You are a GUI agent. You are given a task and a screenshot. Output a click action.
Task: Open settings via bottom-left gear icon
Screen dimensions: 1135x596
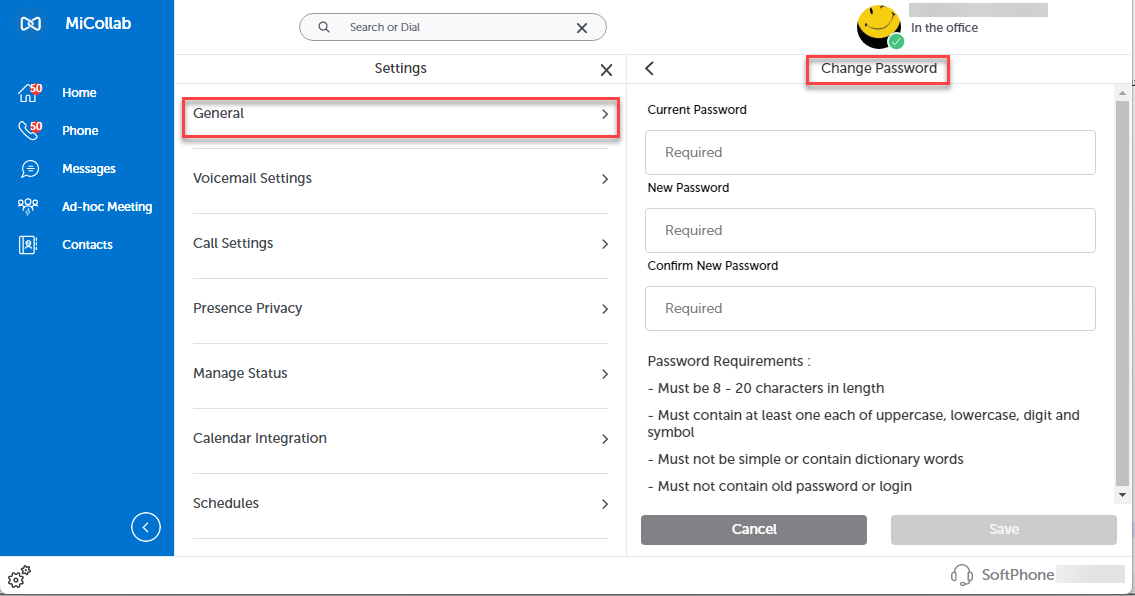(19, 576)
